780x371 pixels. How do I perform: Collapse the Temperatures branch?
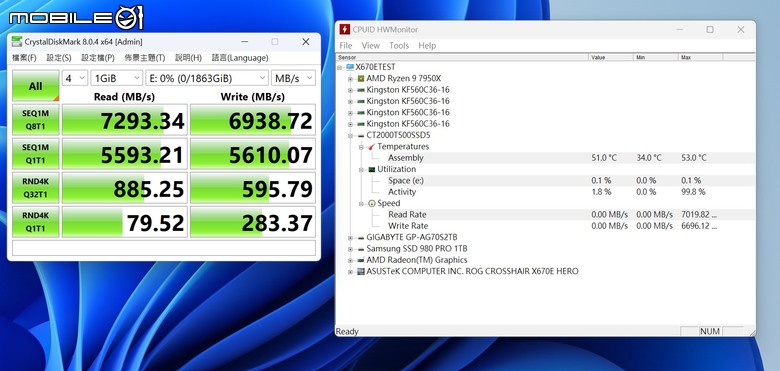(362, 147)
